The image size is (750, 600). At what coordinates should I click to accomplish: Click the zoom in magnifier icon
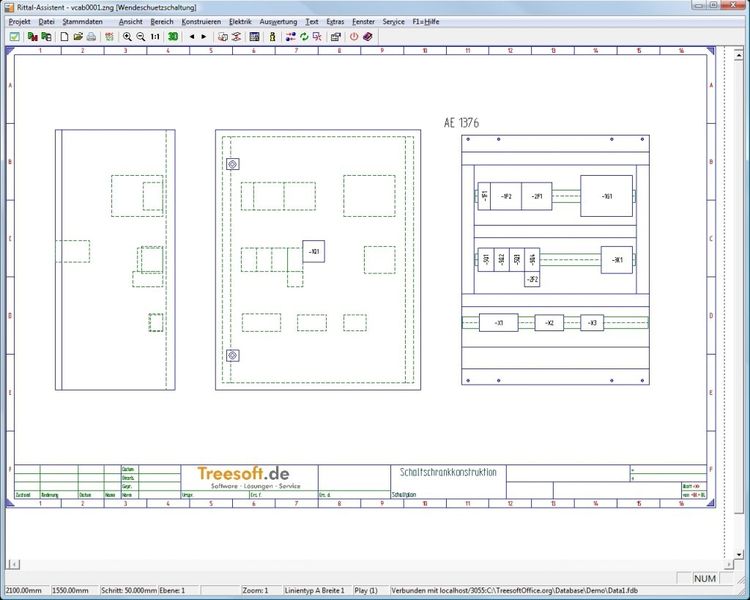(127, 37)
